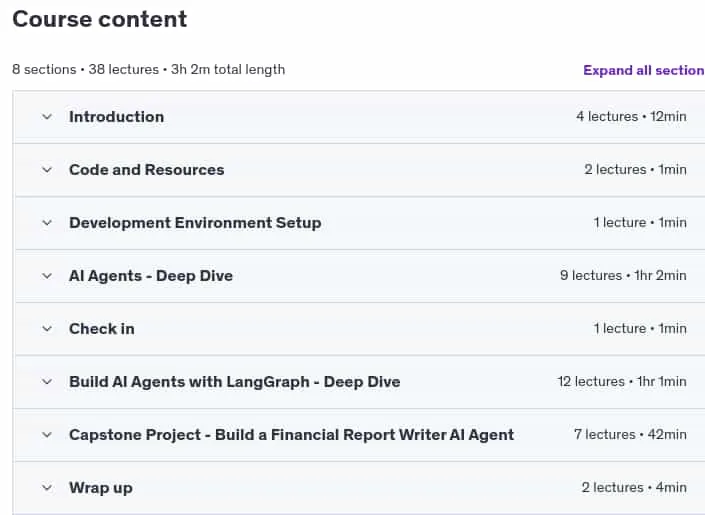Screen dimensions: 705x515
Task: Select the Wrap up section title
Action: tap(101, 488)
